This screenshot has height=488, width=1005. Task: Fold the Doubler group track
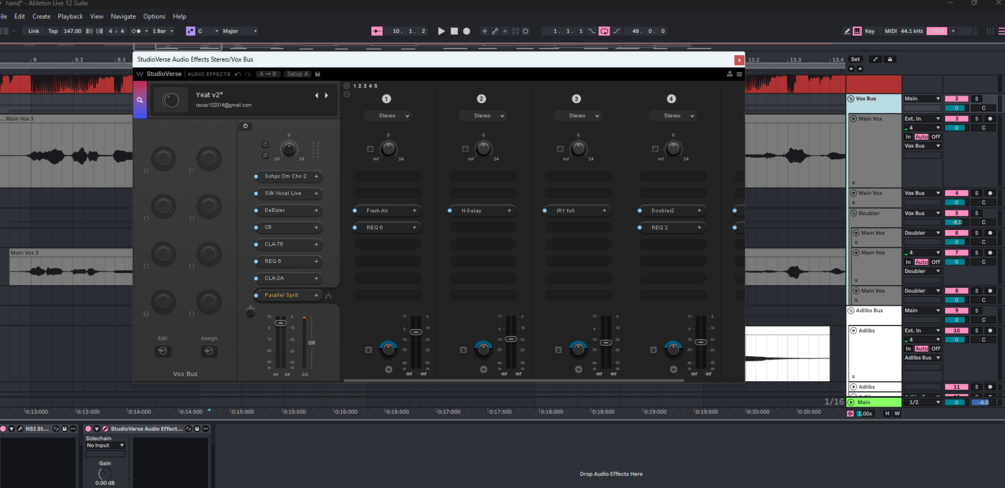coord(854,213)
